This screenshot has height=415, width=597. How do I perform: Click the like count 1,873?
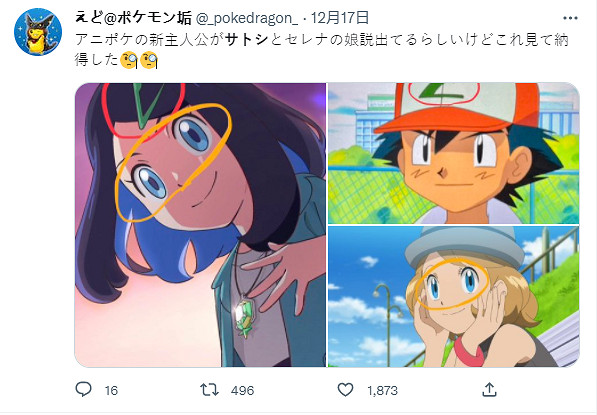383,391
